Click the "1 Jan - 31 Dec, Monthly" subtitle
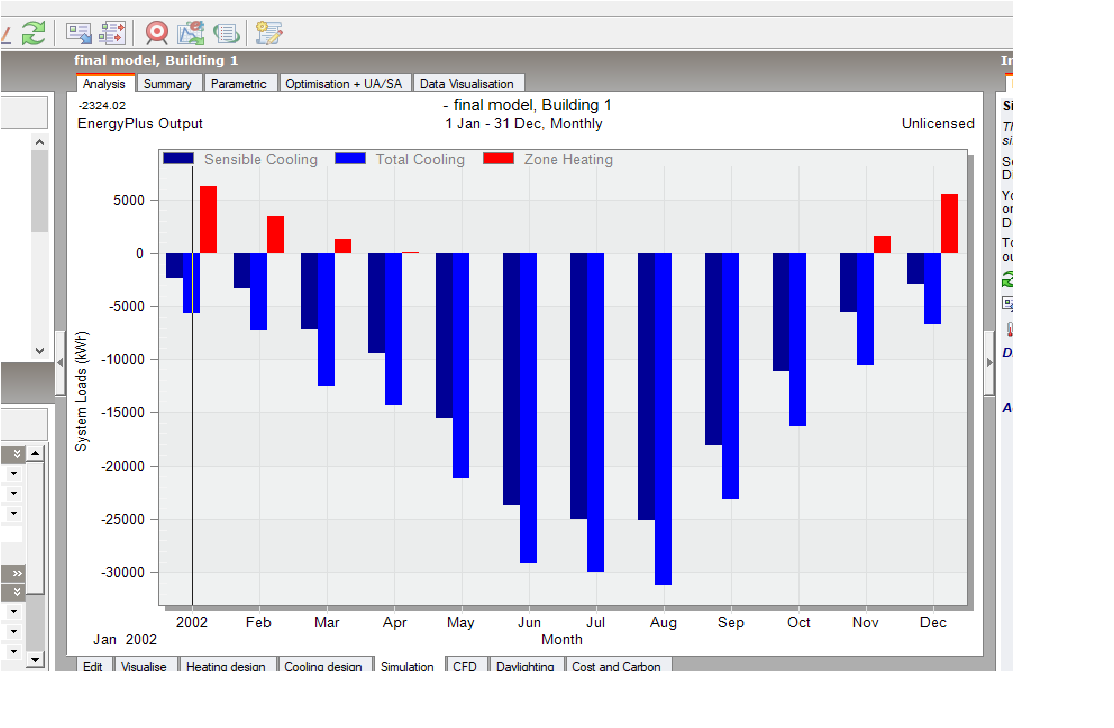This screenshot has width=1114, height=728. [x=524, y=124]
